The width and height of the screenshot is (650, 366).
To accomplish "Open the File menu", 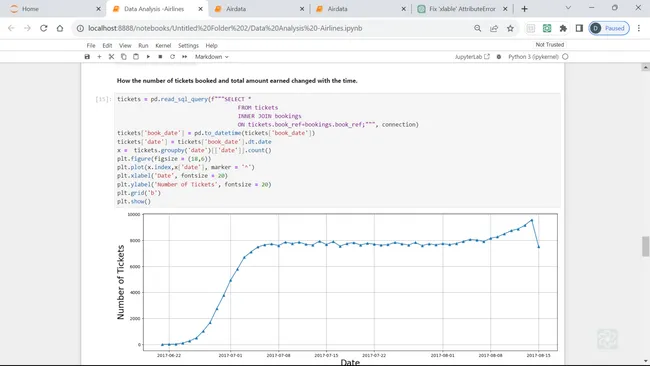I will 91,46.
